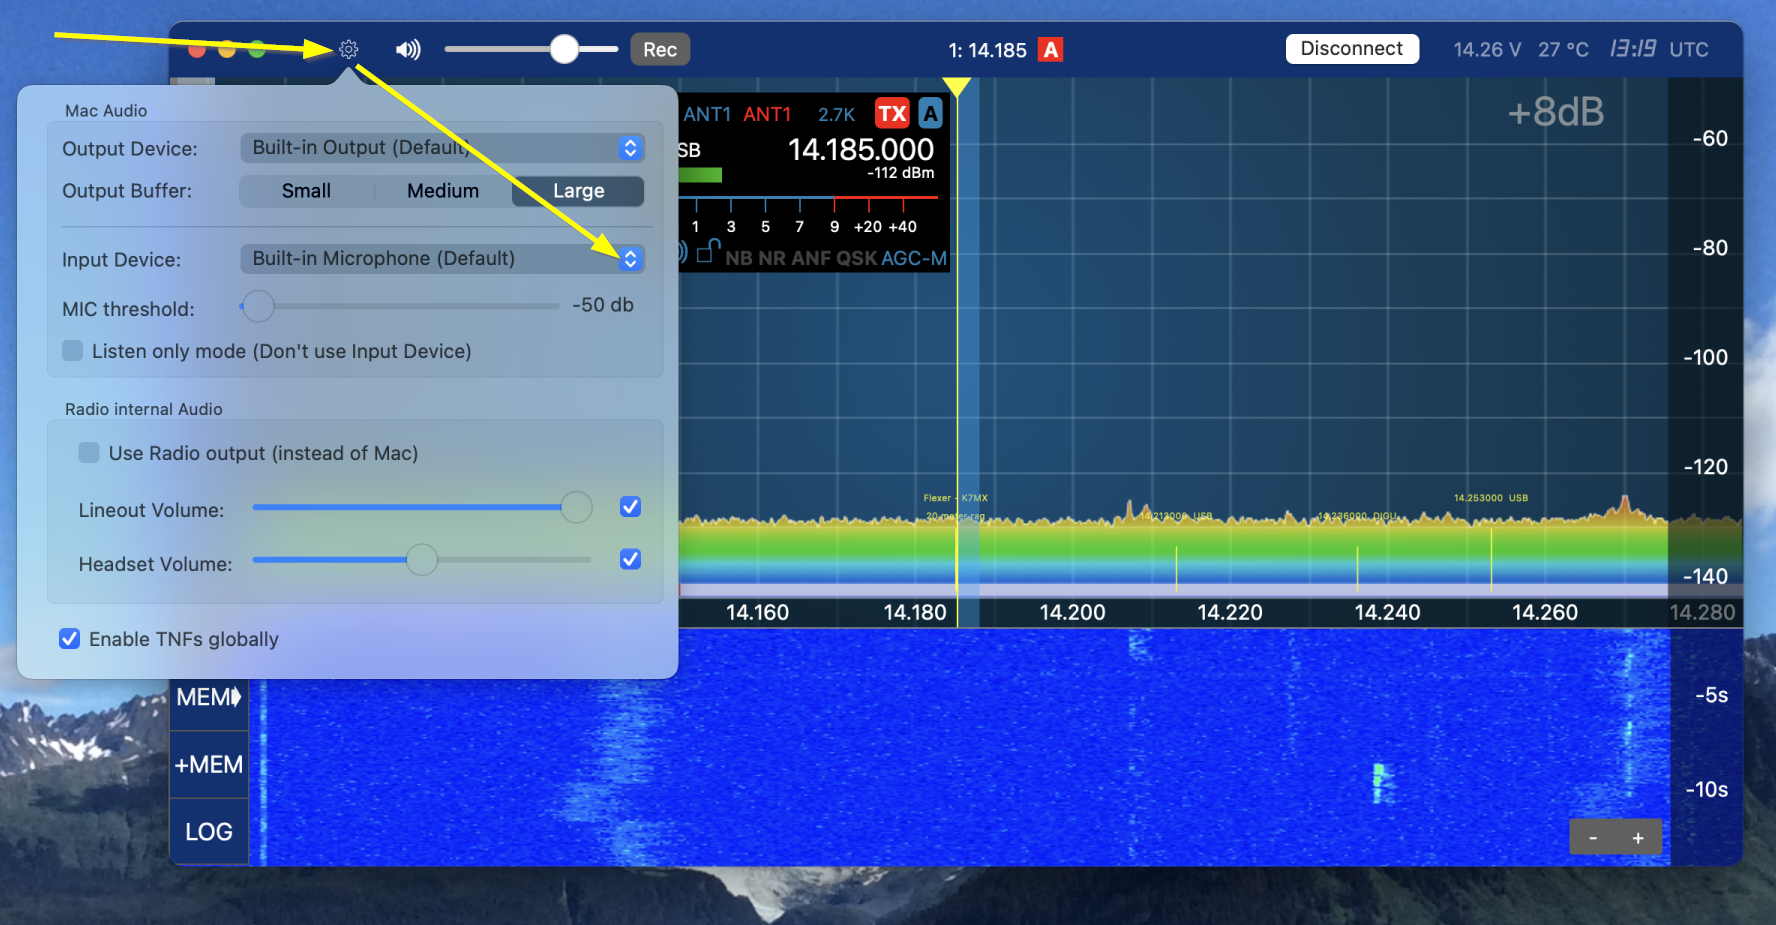
Task: Open the audio settings gear icon
Action: (348, 49)
